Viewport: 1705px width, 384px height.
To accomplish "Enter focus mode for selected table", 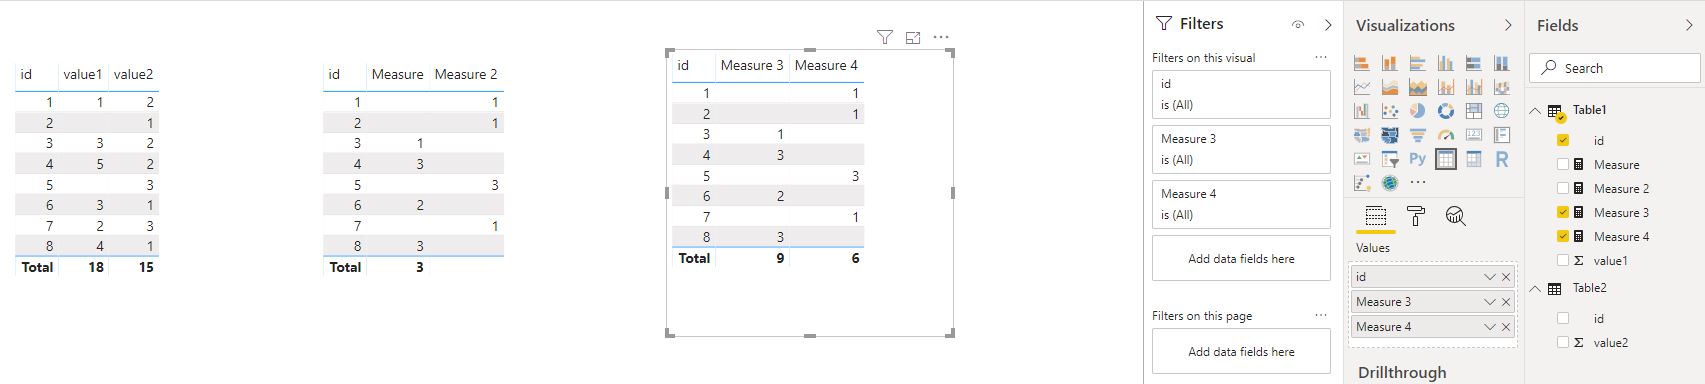I will 913,37.
